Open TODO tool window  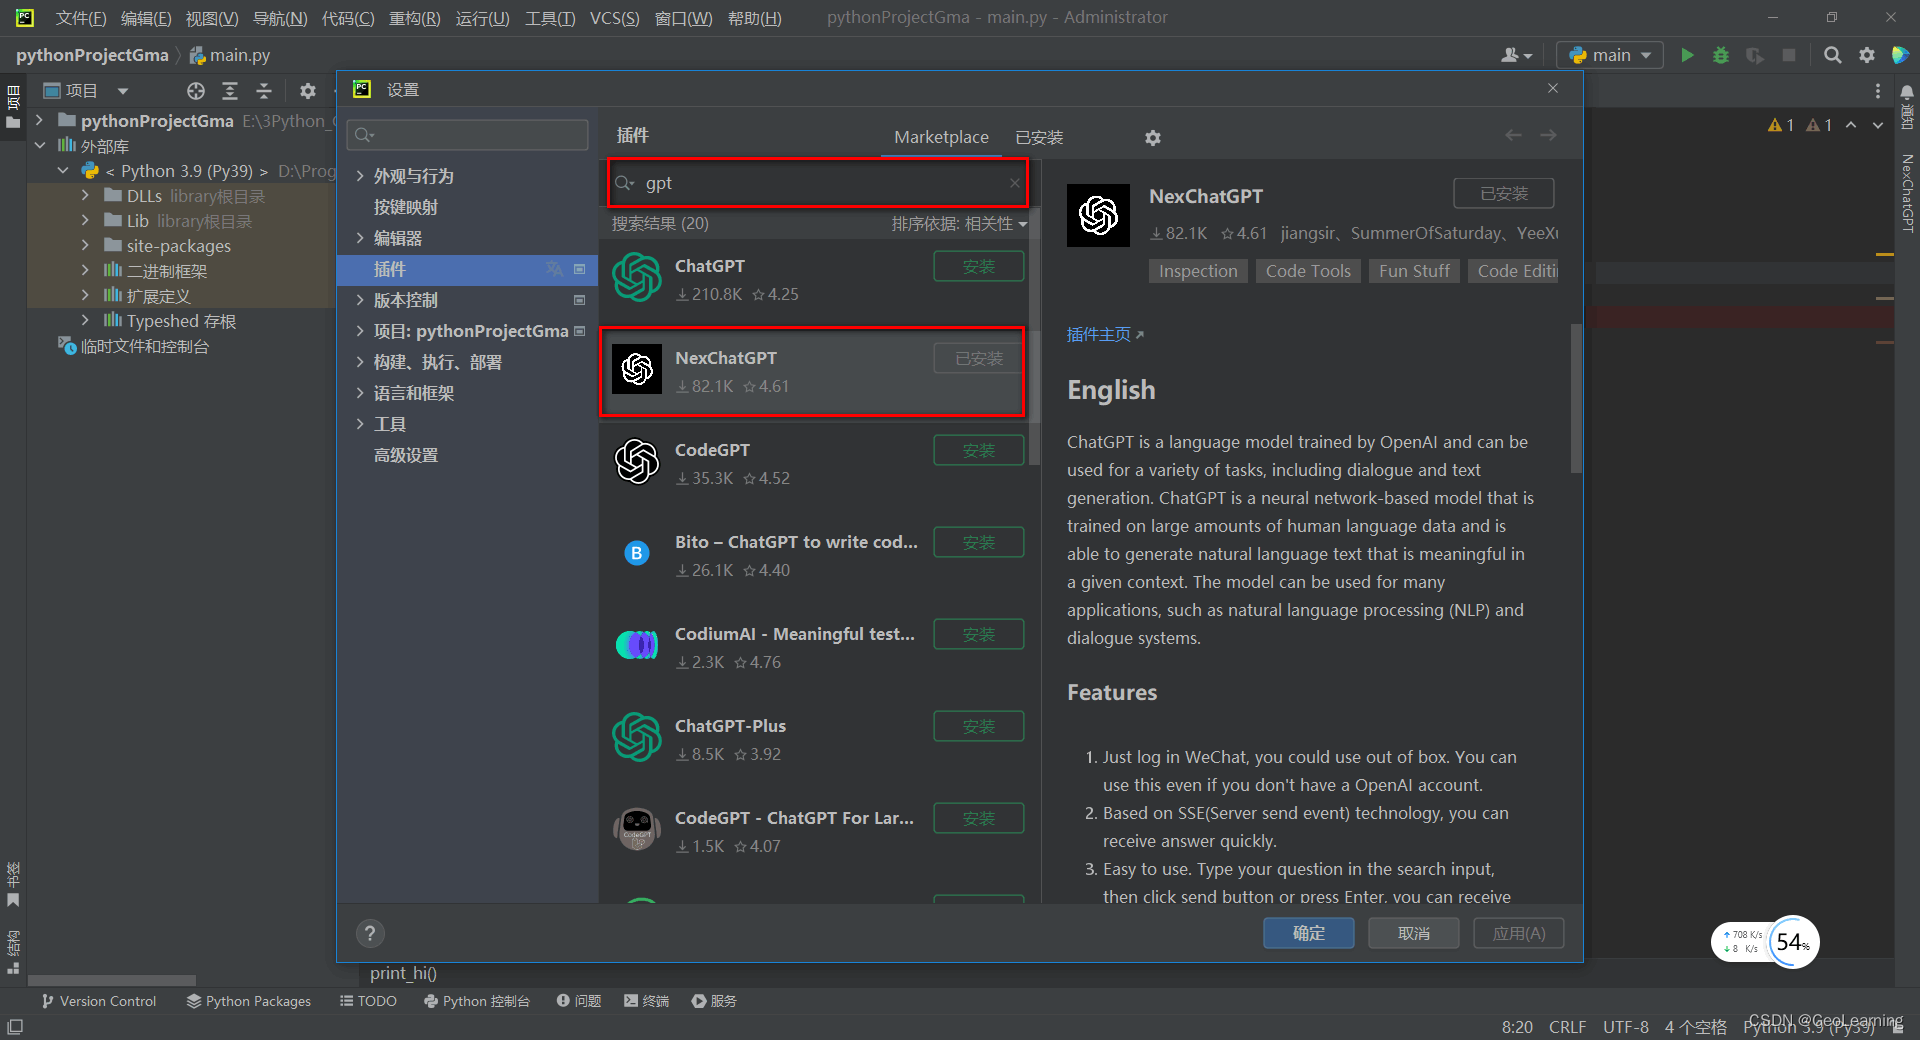click(368, 1001)
